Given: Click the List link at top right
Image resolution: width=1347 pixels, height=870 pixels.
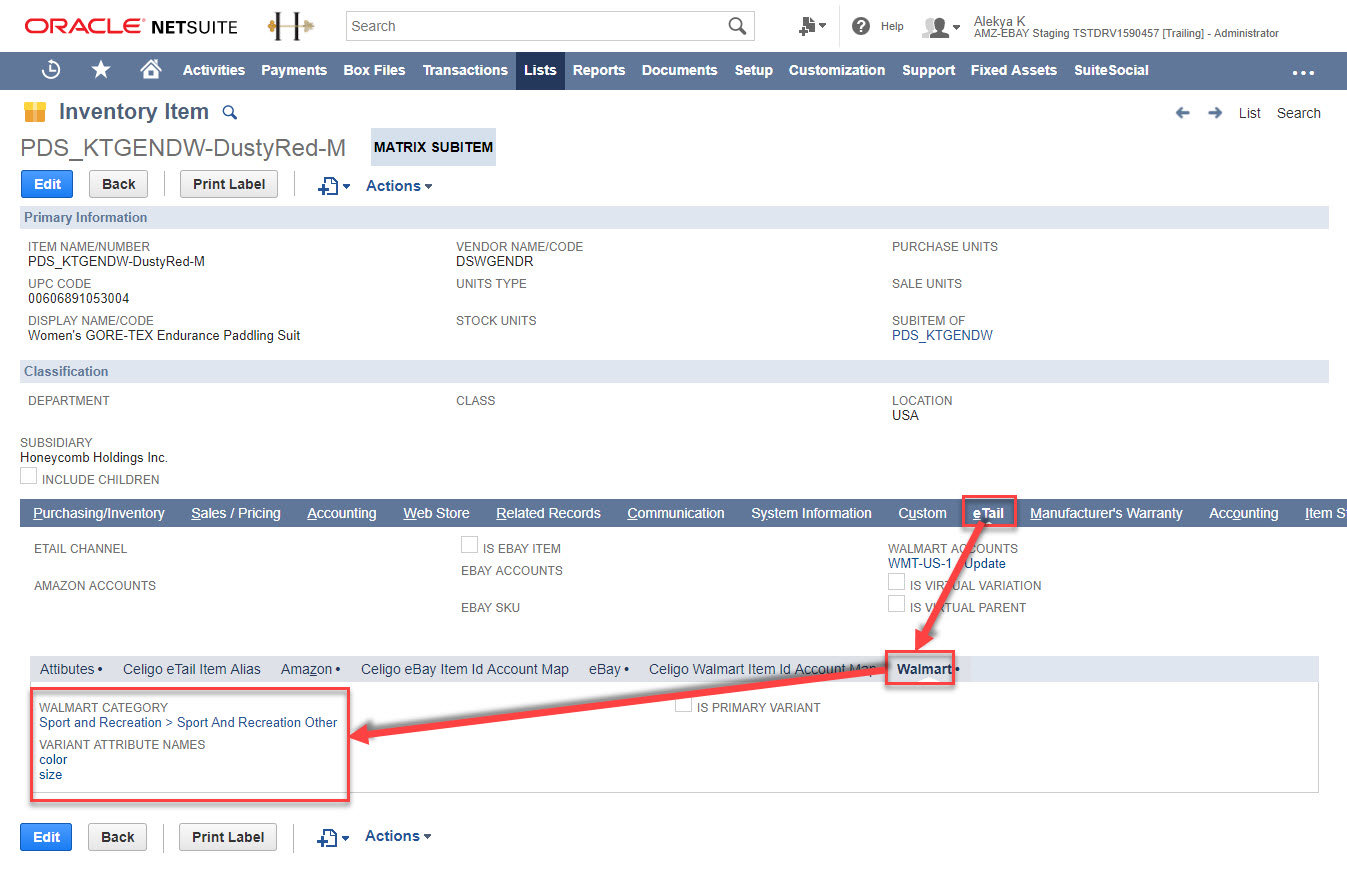Looking at the screenshot, I should pos(1250,113).
